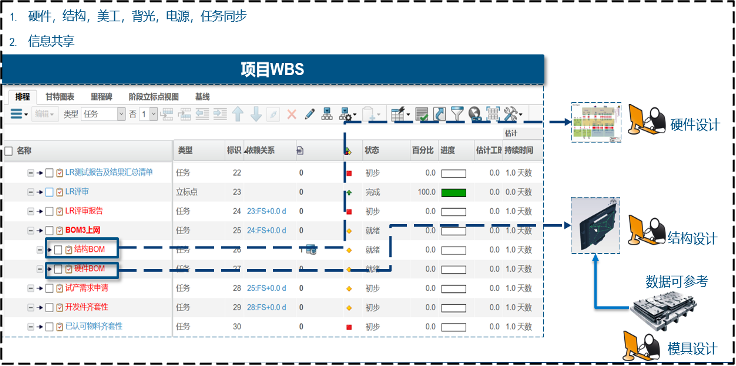Open the LR测试报告及结果汇总清单 link
Screen dimensions: 736x366
click(x=109, y=173)
